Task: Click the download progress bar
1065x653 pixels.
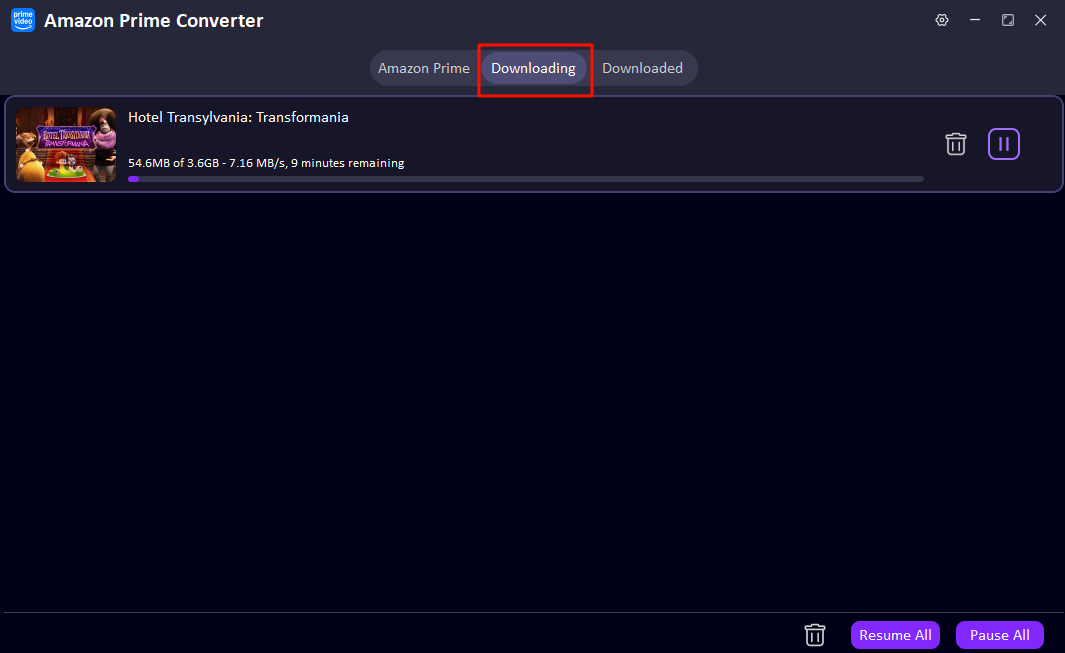Action: [527, 179]
